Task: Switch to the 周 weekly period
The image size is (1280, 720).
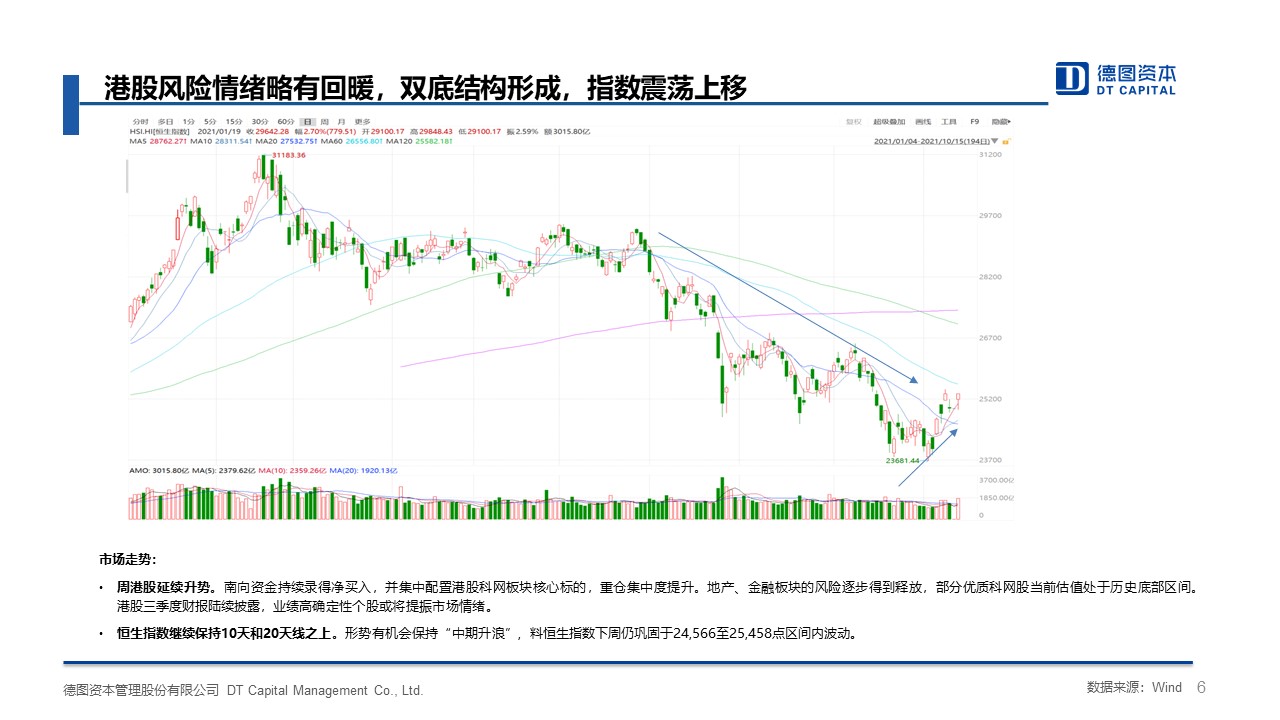Action: [325, 122]
